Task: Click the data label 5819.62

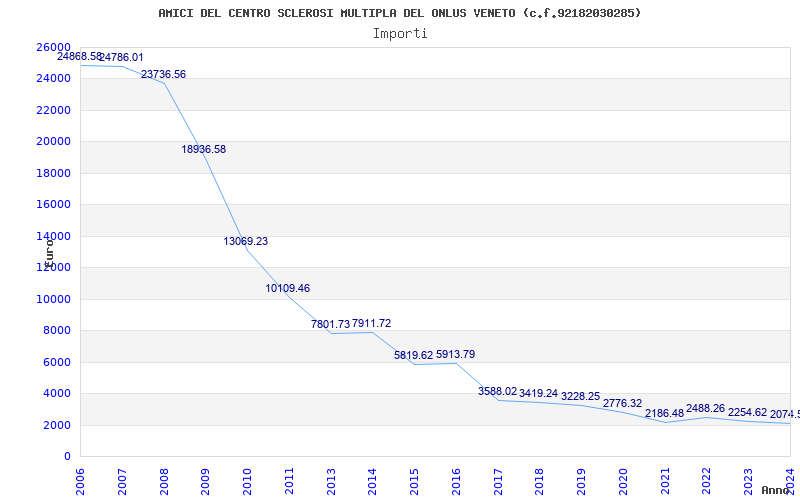Action: click(413, 356)
